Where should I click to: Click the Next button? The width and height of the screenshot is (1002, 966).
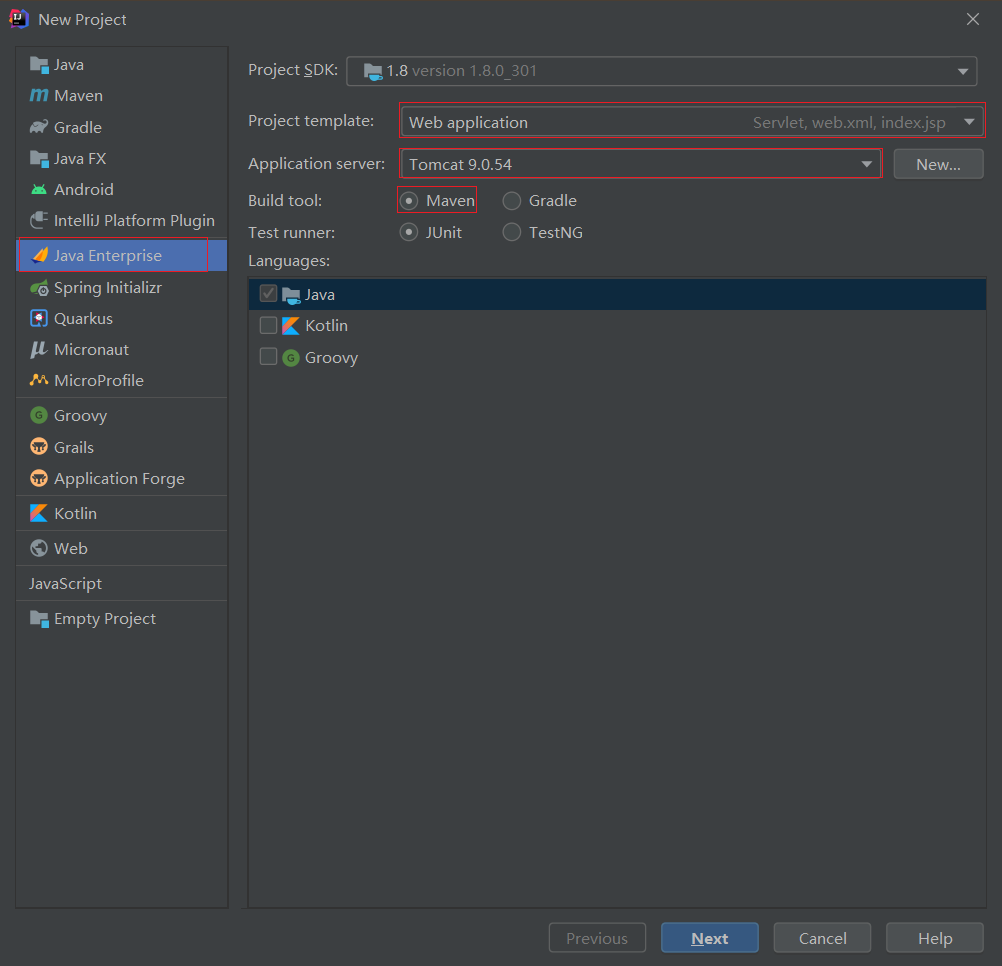click(x=709, y=938)
